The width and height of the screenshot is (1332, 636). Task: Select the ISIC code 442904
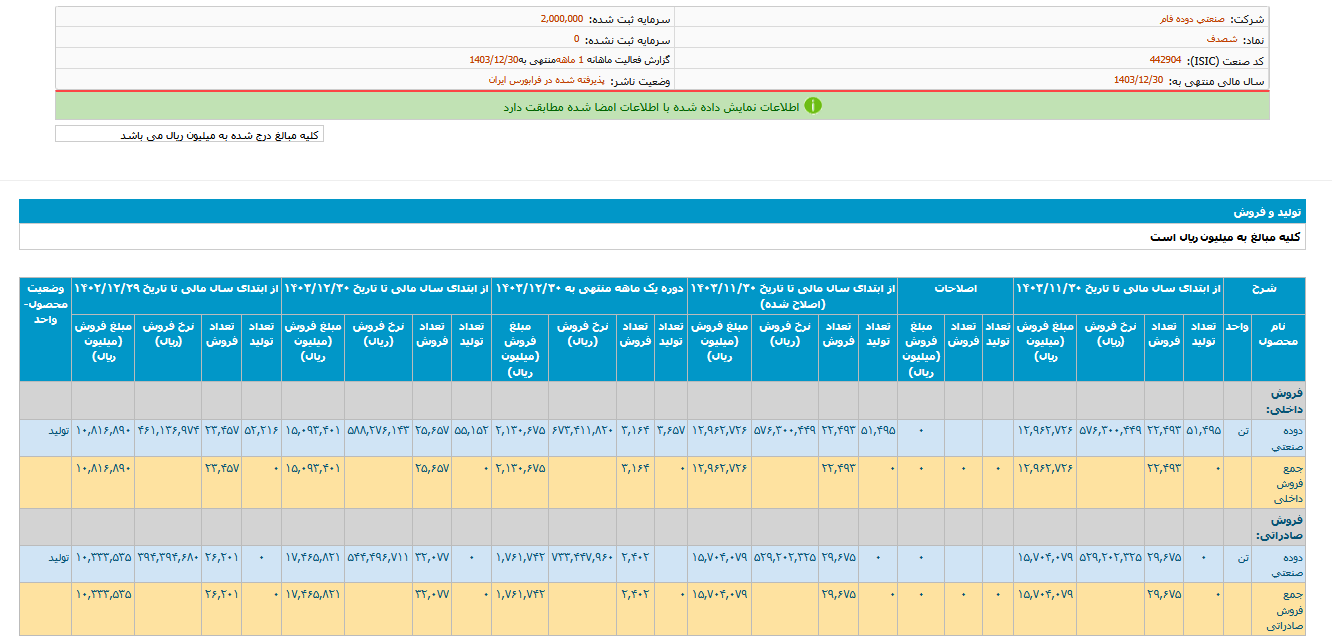[1165, 60]
